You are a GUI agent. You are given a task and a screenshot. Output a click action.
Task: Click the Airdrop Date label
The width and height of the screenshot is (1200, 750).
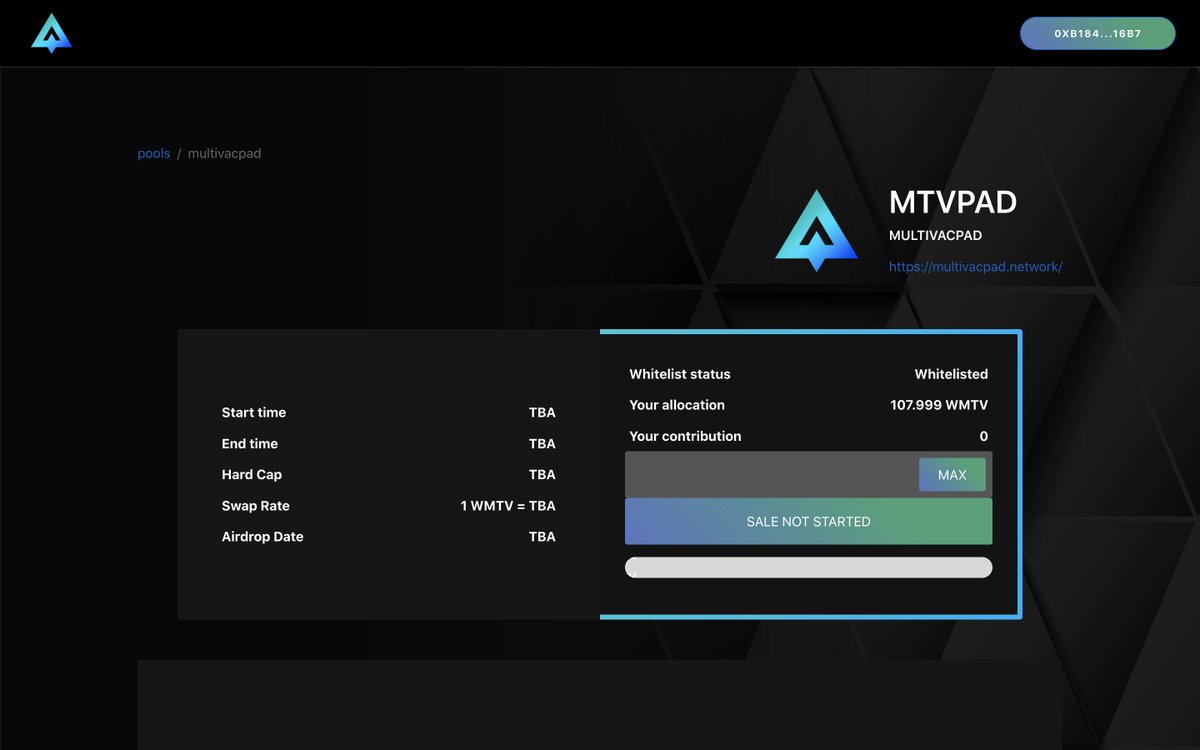(x=262, y=536)
